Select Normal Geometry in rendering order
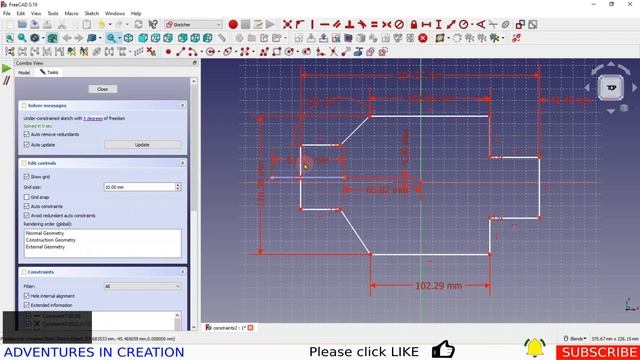Screen dimensions: 640x360 click(x=45, y=233)
